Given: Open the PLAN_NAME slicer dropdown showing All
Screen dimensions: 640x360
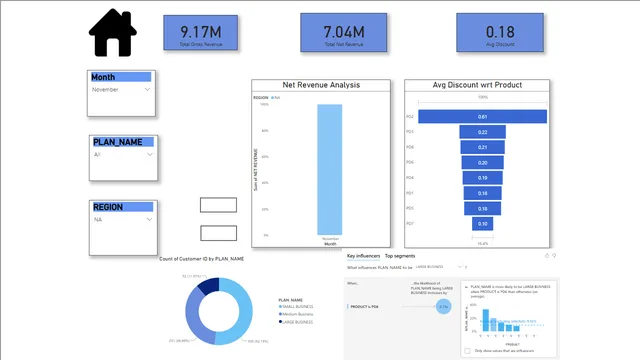Looking at the screenshot, I should pyautogui.click(x=123, y=155).
